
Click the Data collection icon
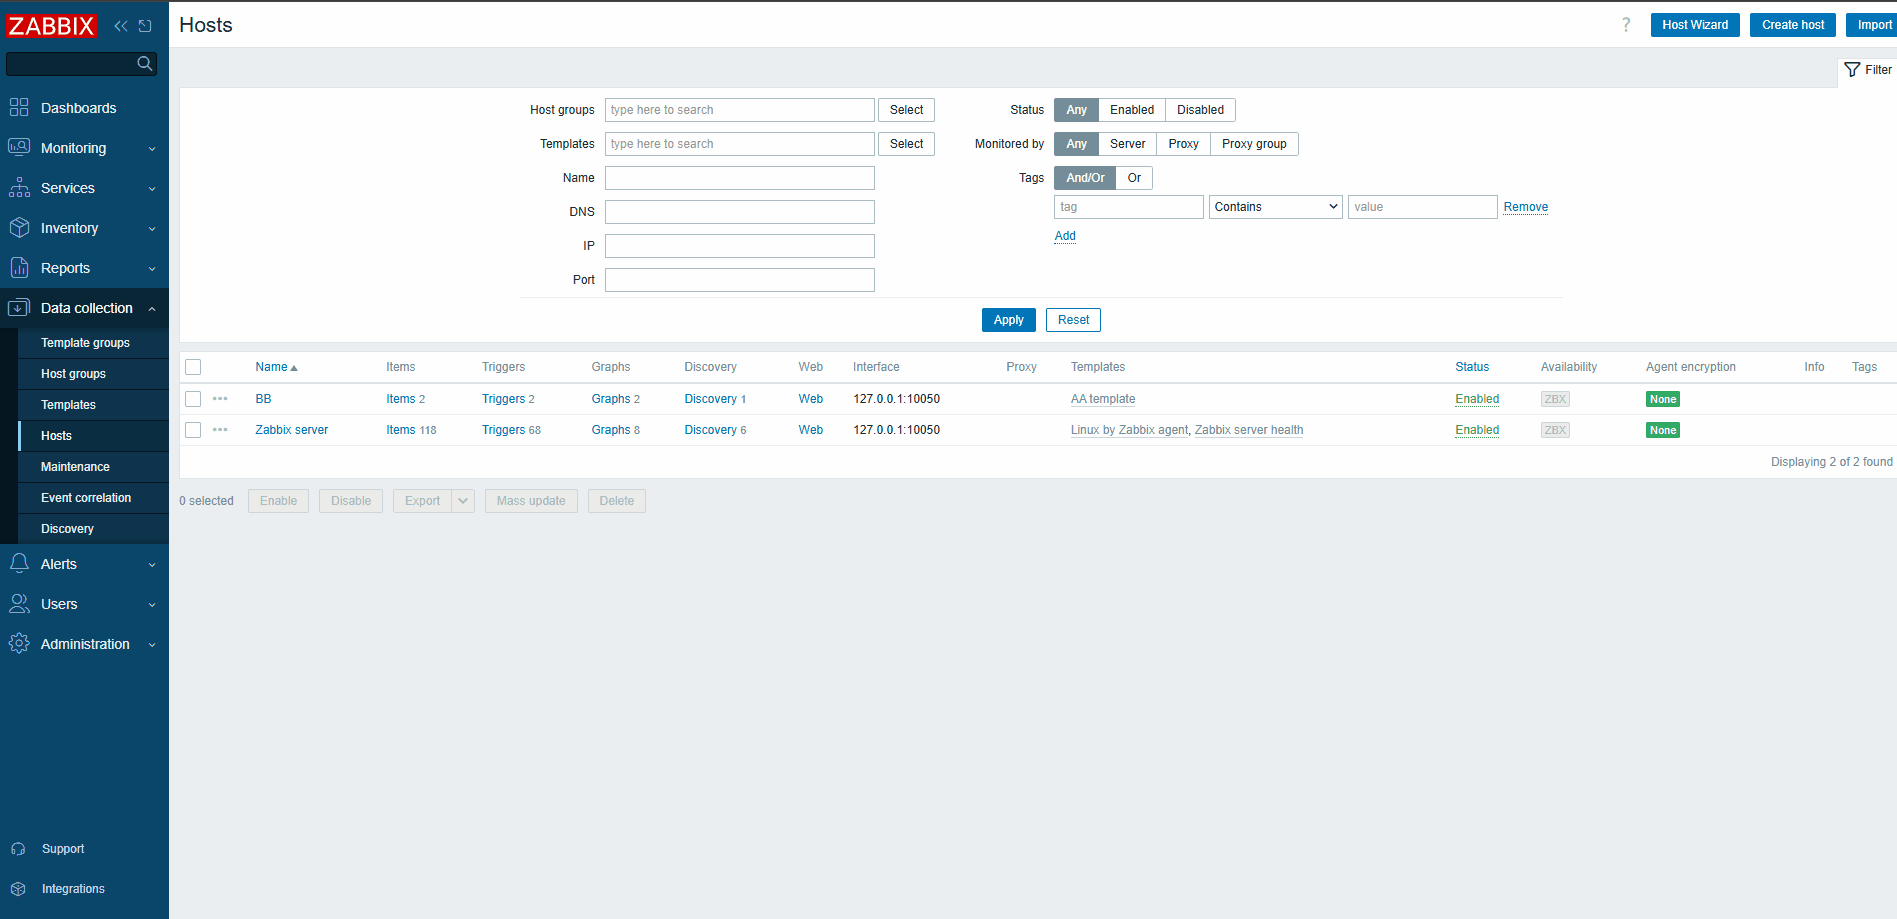[x=19, y=308]
